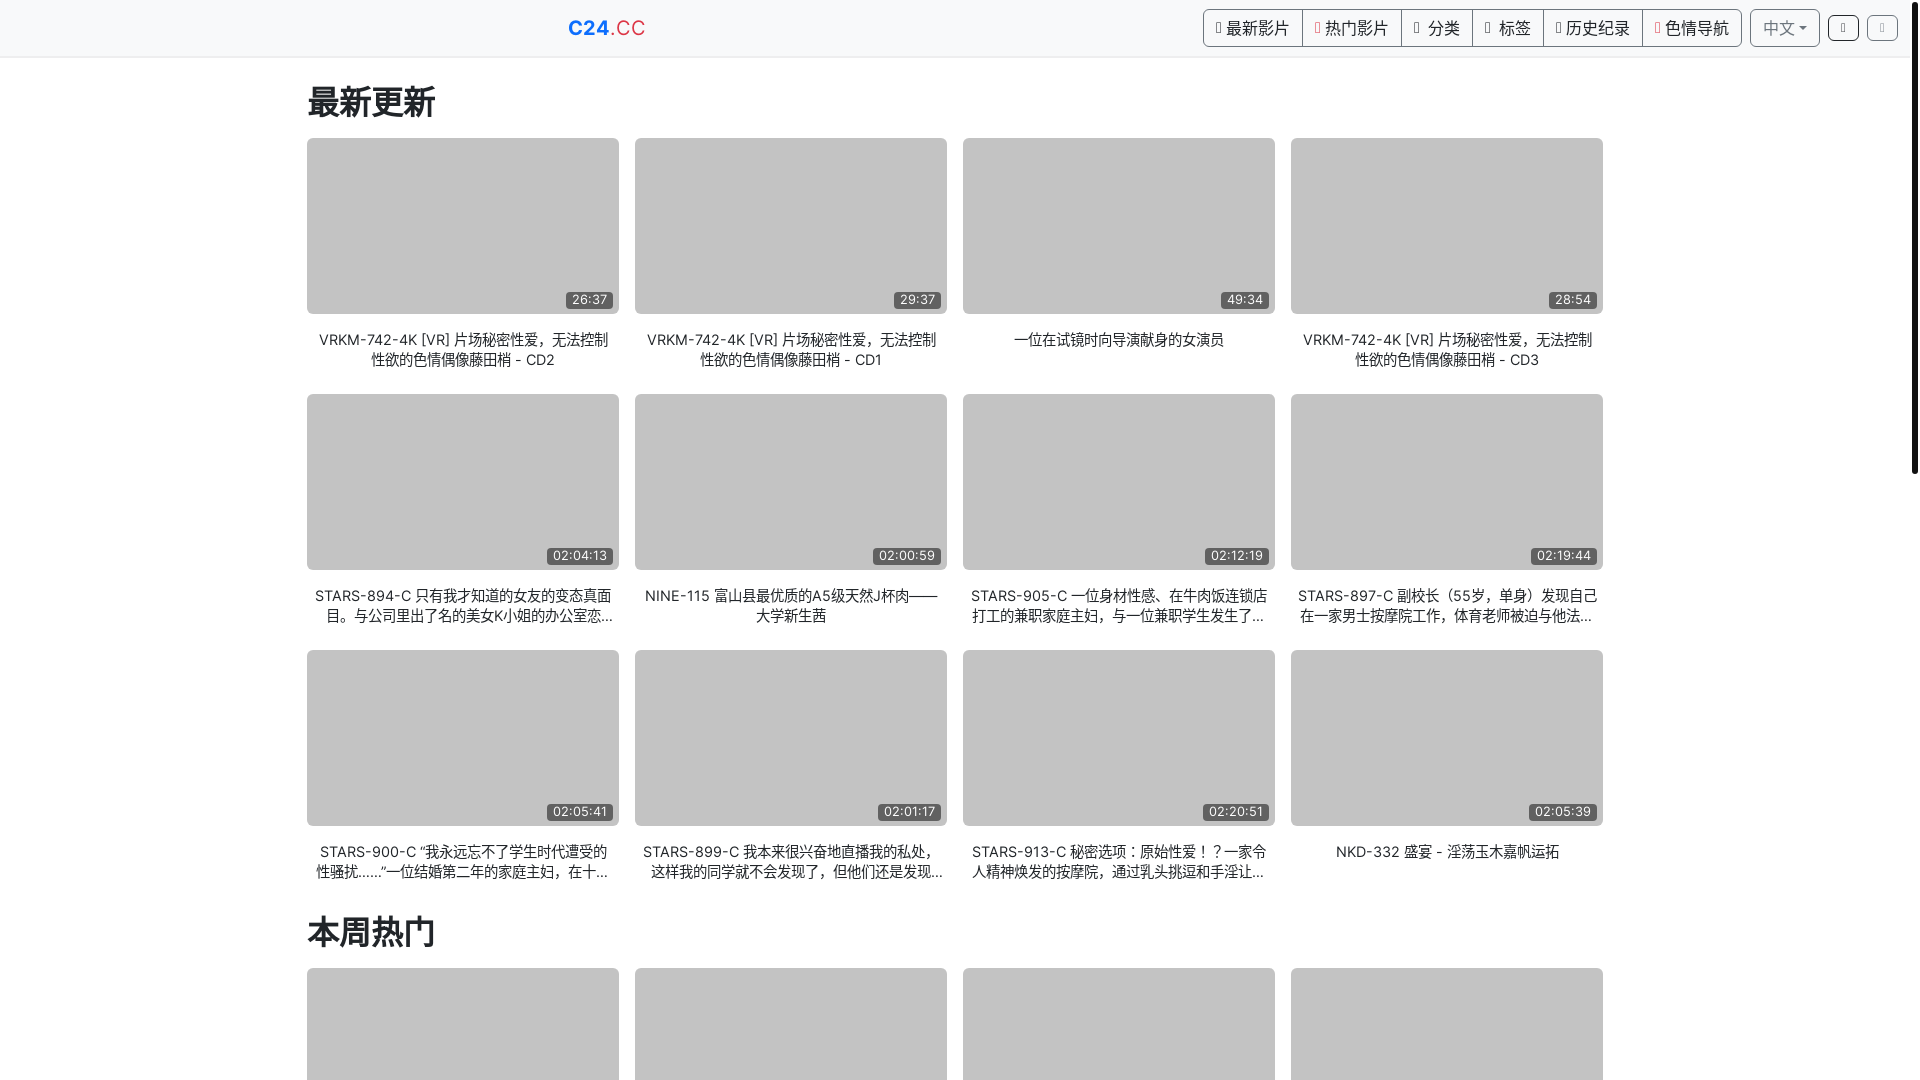
Task: Open thumbnail with duration 02:19:44
Action: click(x=1447, y=482)
